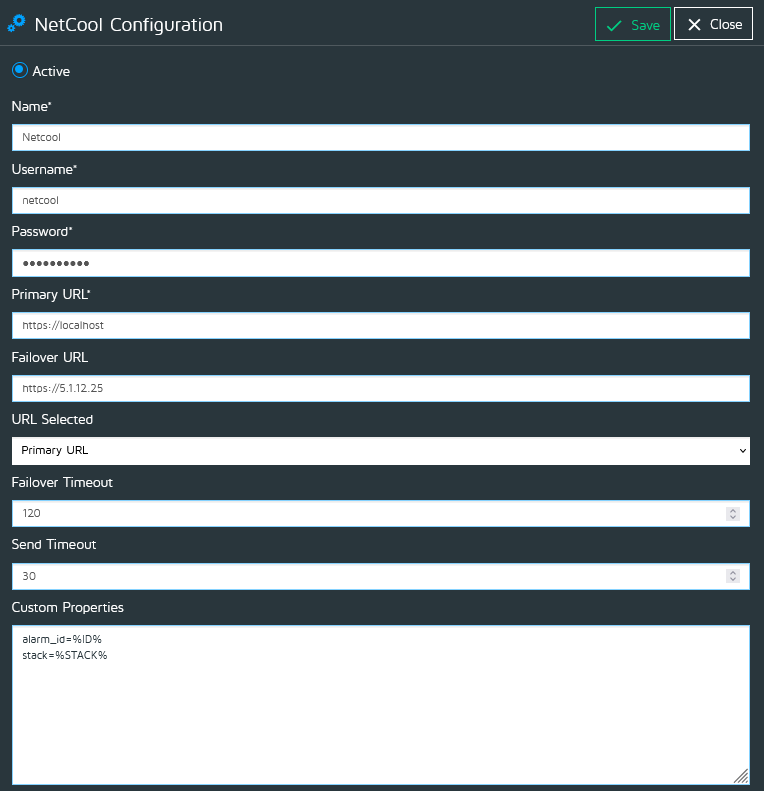This screenshot has width=764, height=791.
Task: Click the Username input field
Action: click(380, 200)
